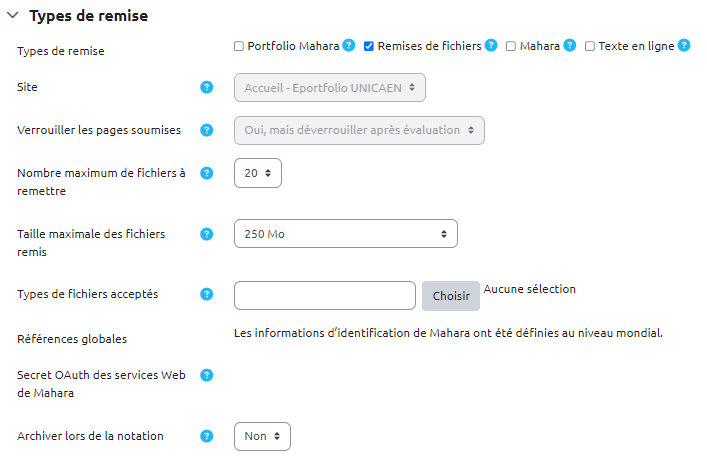Click help icon for Site setting
The height and width of the screenshot is (459, 707).
tap(207, 87)
